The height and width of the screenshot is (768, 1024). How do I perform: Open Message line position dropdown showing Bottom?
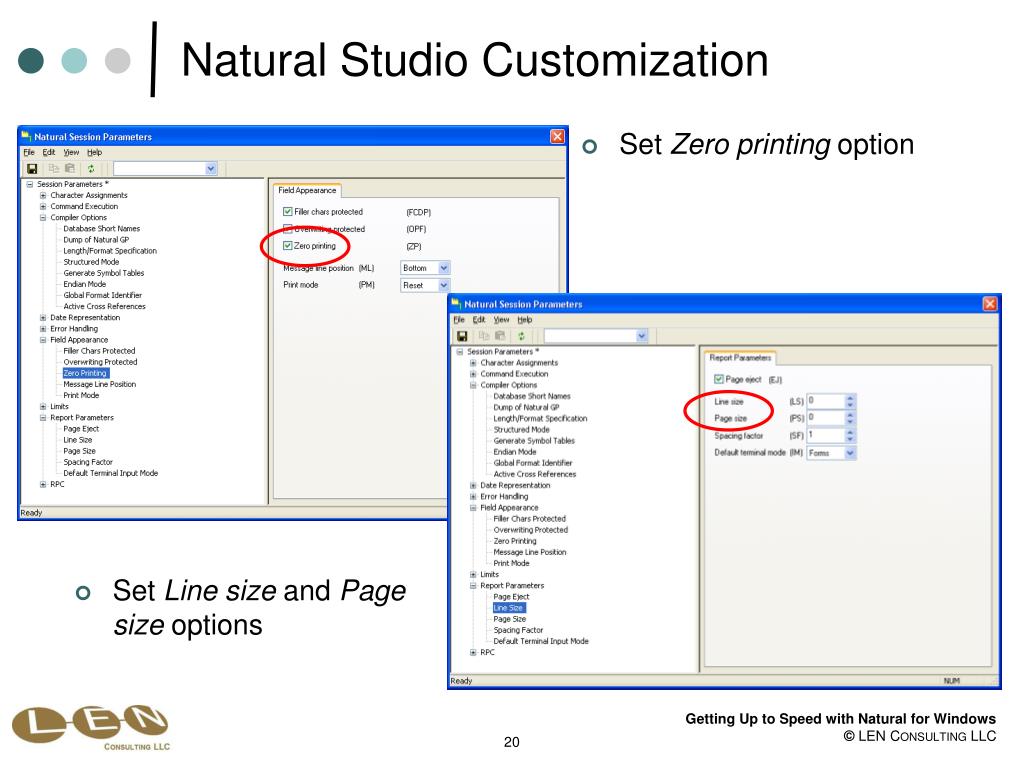tap(443, 268)
